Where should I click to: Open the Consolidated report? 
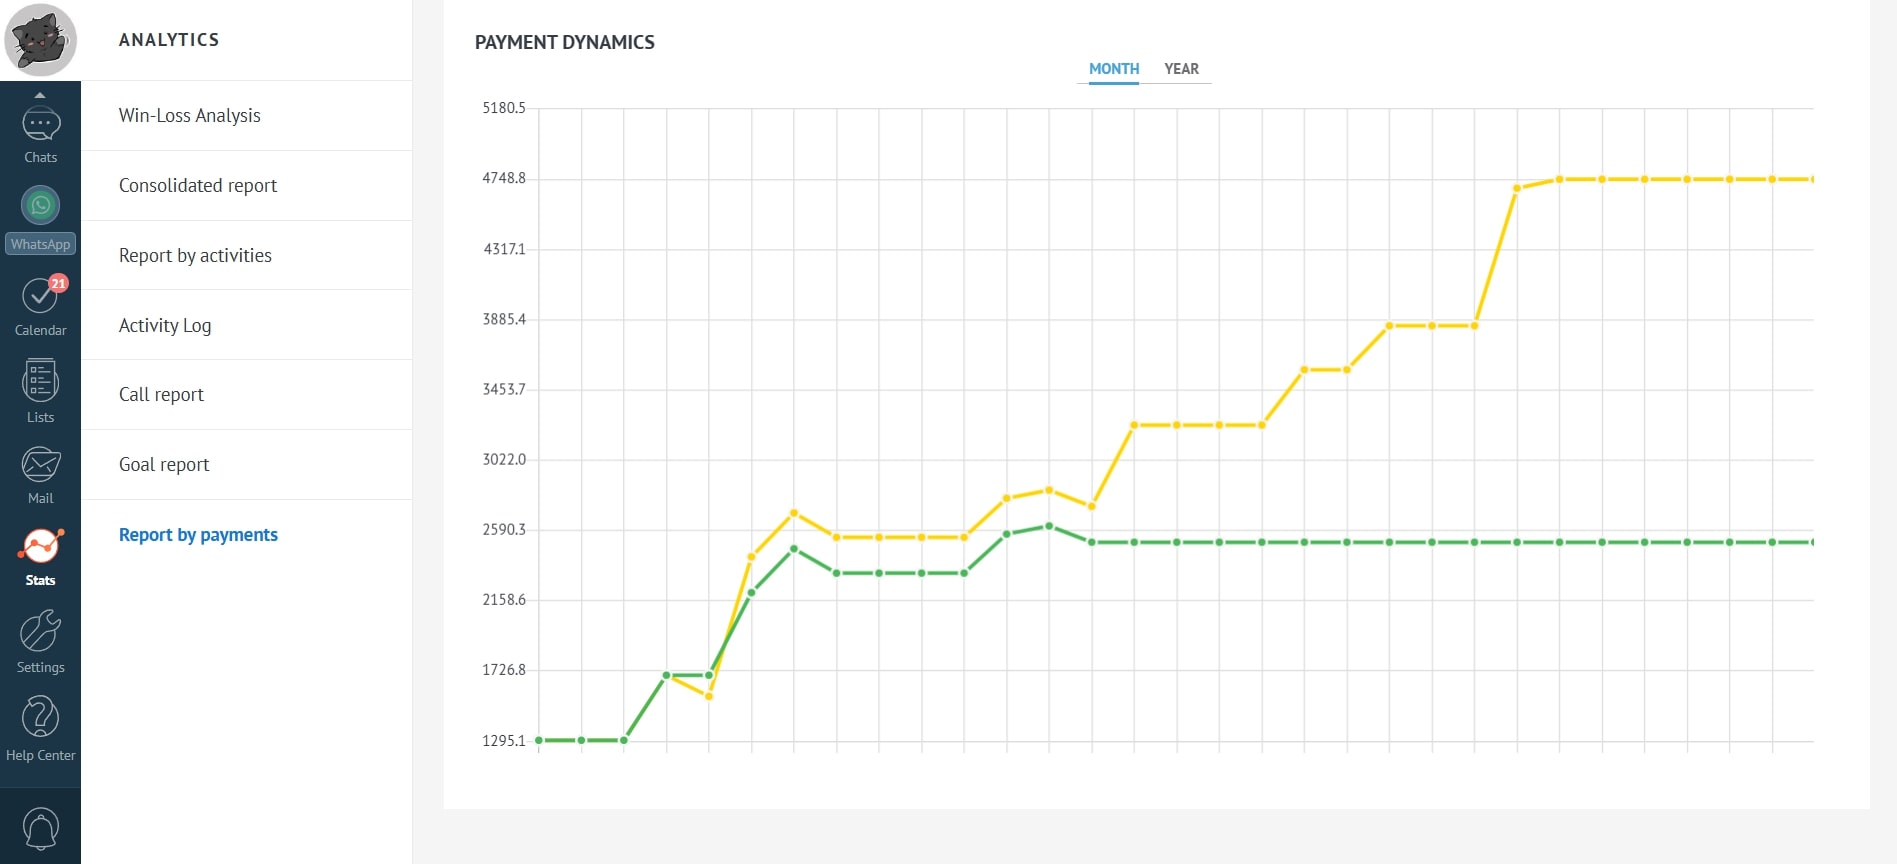click(198, 186)
